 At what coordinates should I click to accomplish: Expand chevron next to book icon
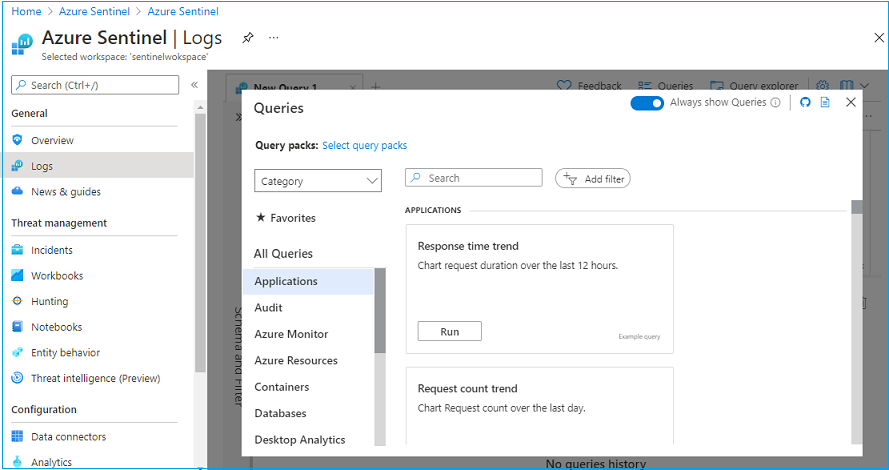(864, 86)
